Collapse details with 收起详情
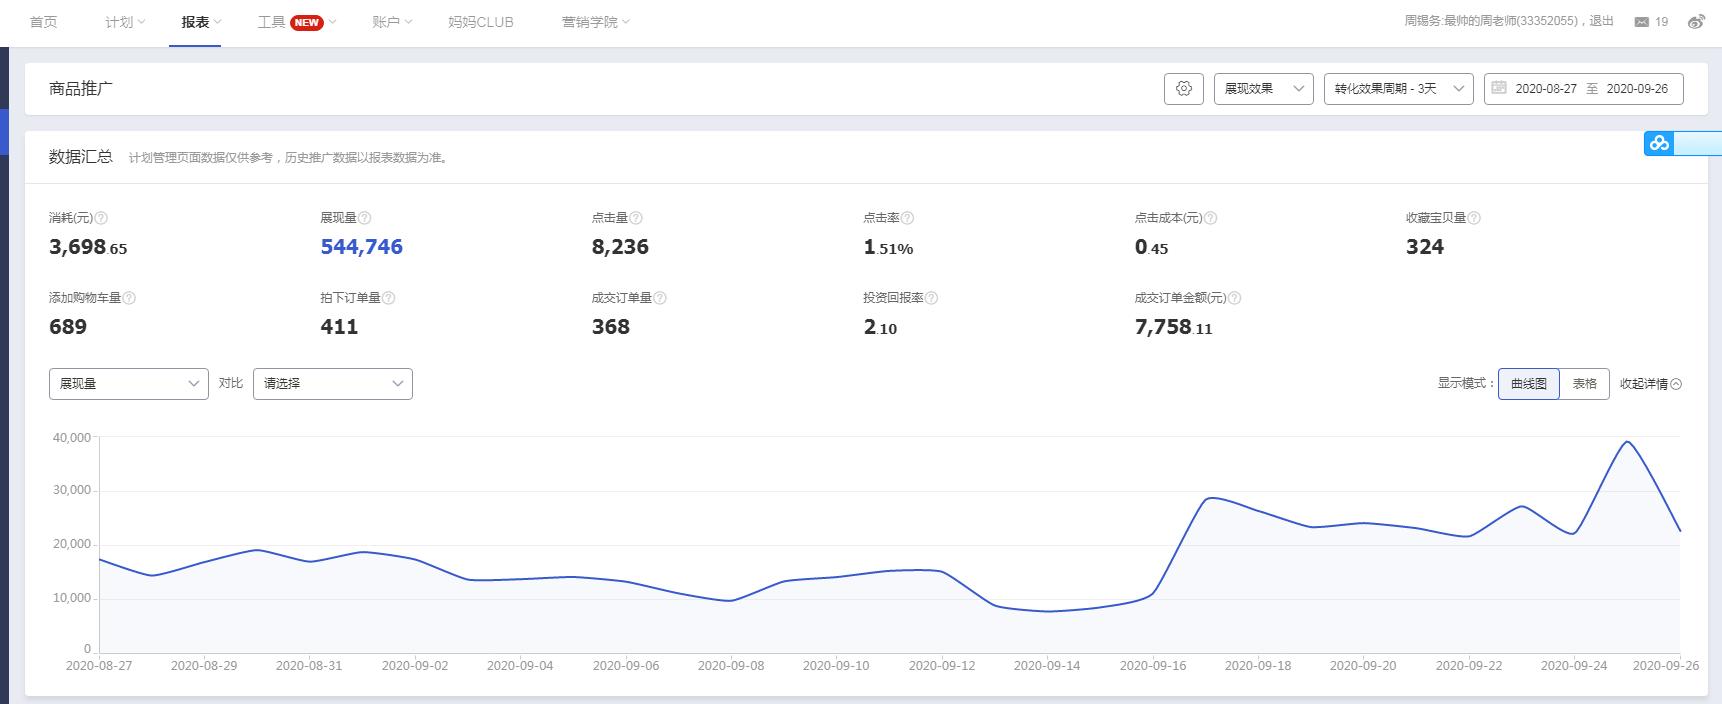Viewport: 1722px width, 704px height. point(1650,384)
